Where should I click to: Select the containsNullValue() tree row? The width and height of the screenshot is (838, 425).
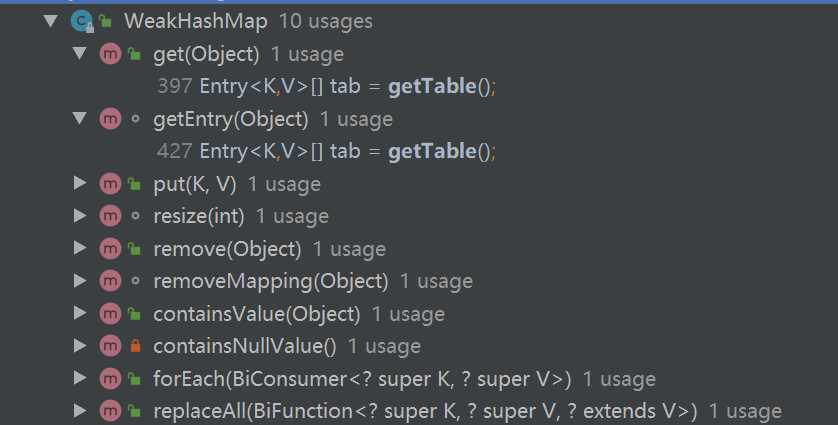point(245,346)
